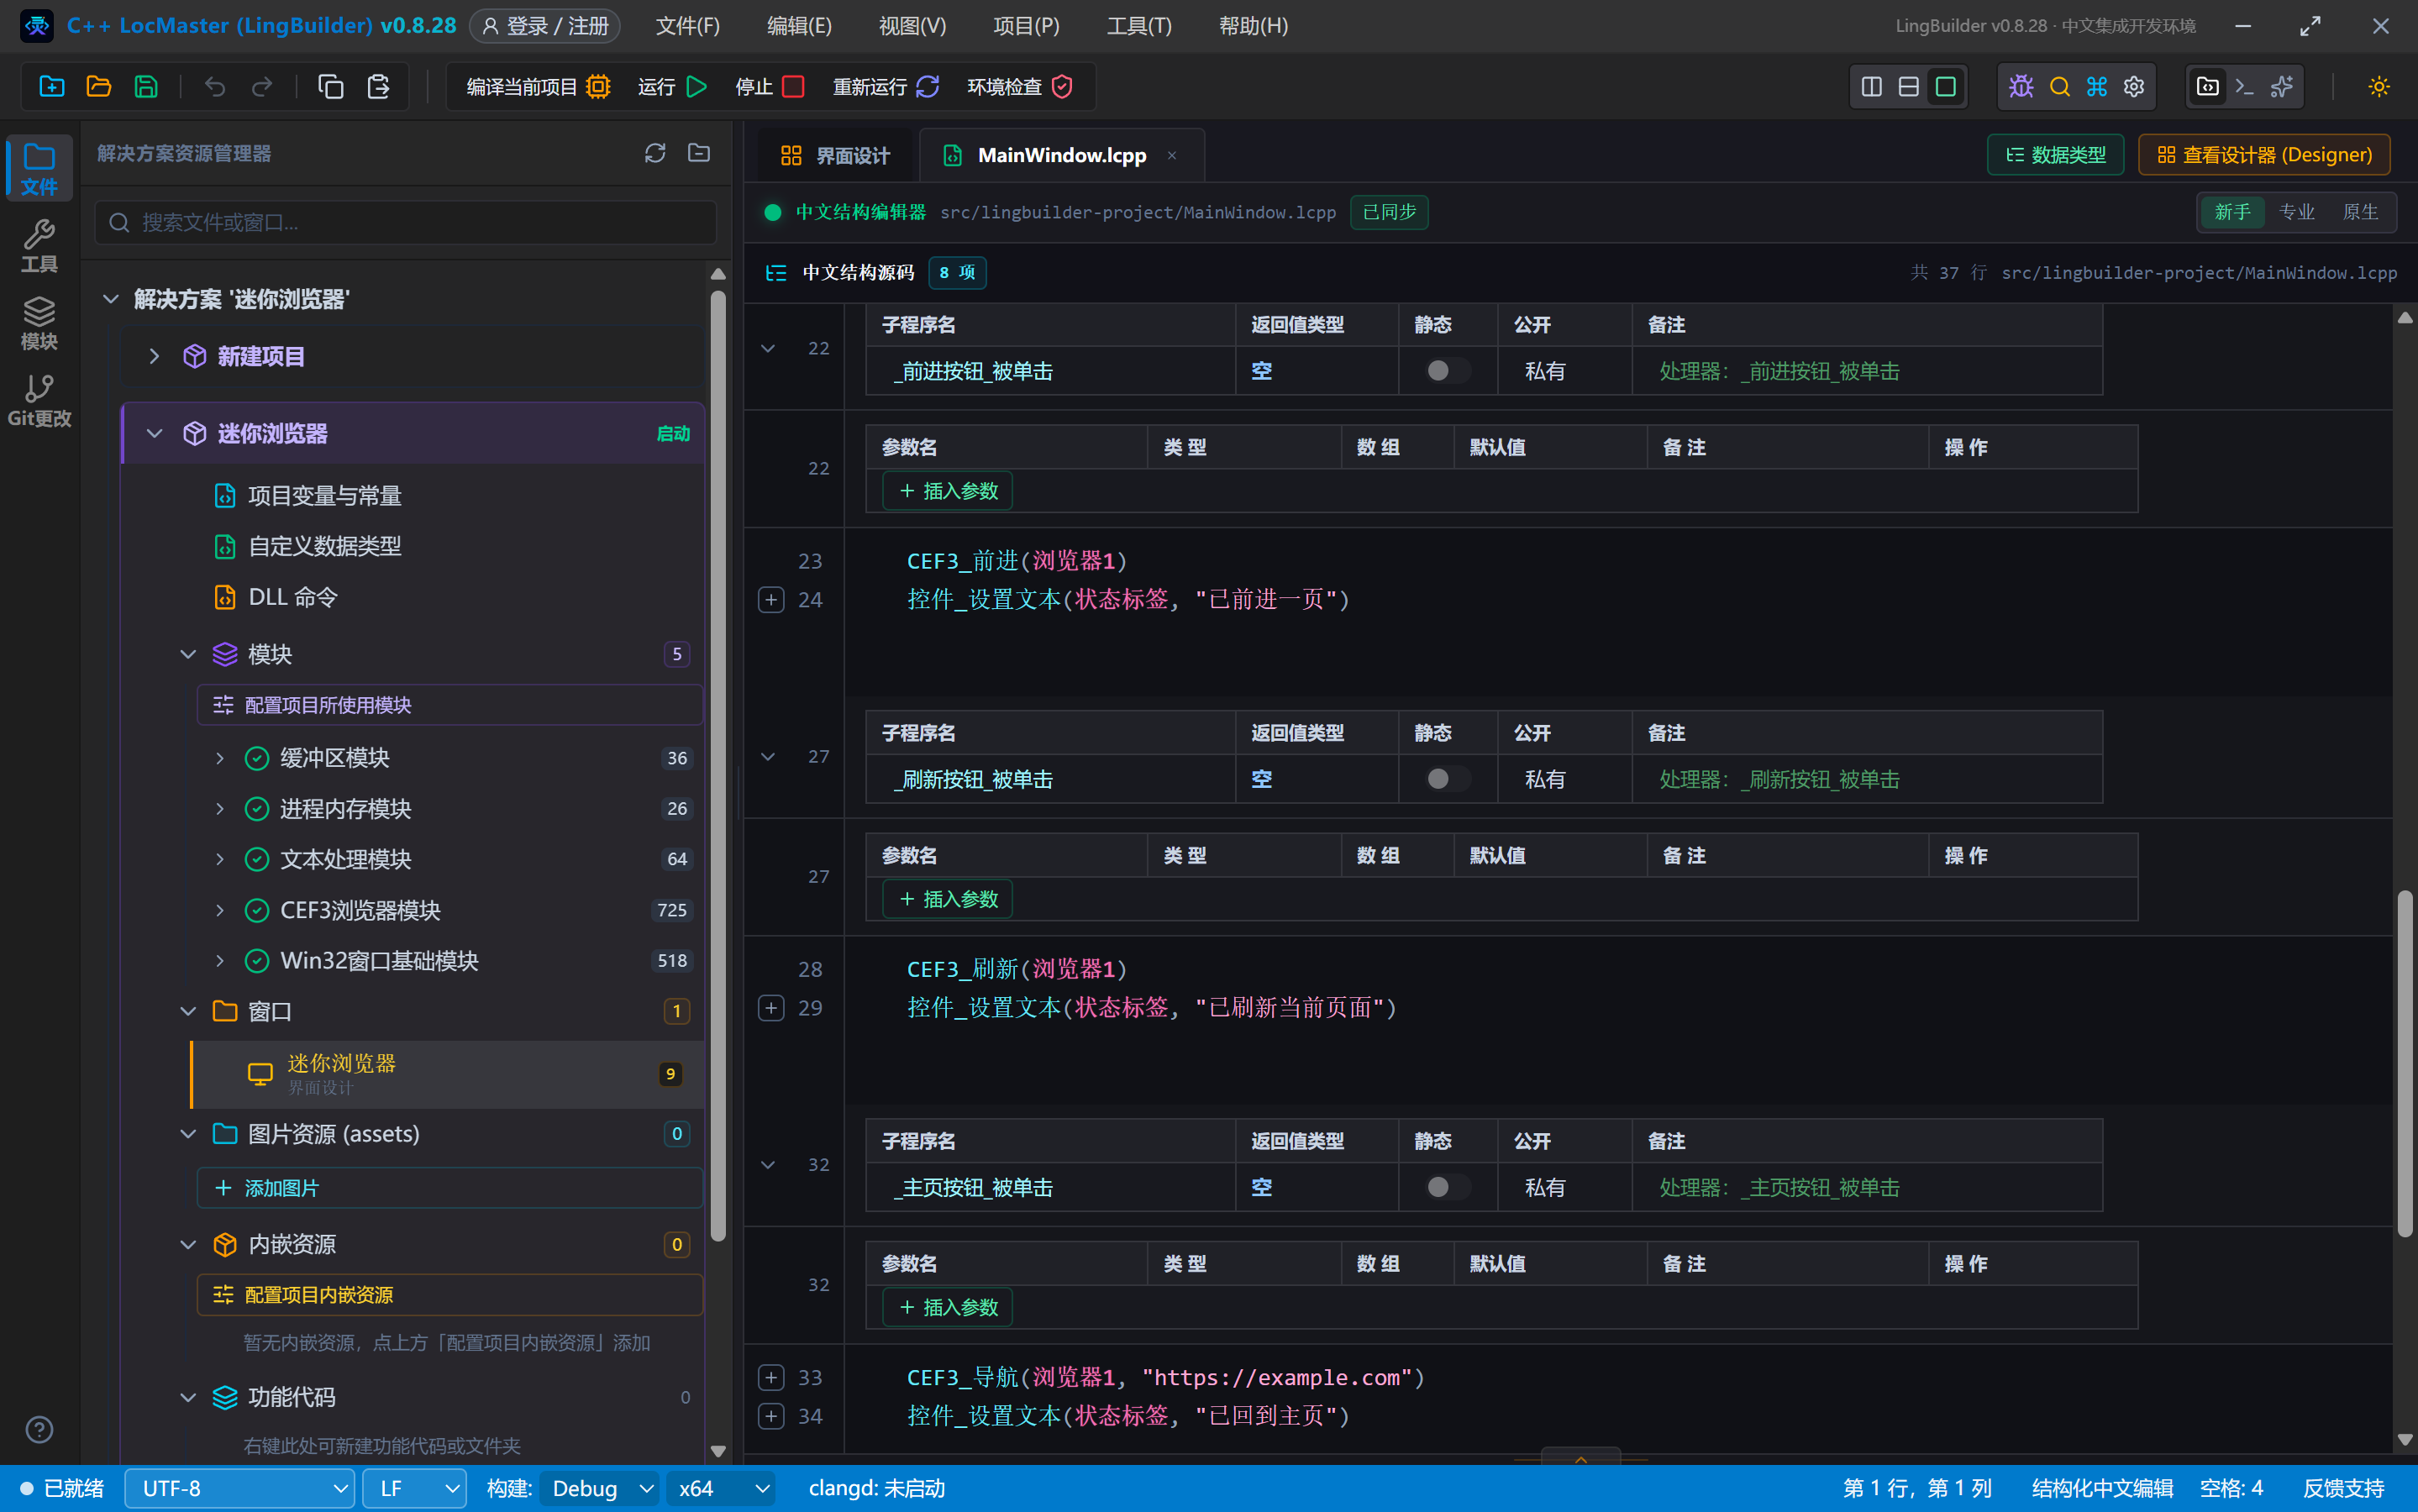2418x1512 pixels.
Task: Click the editor vertical scrollbar thumb
Action: point(2405,1065)
